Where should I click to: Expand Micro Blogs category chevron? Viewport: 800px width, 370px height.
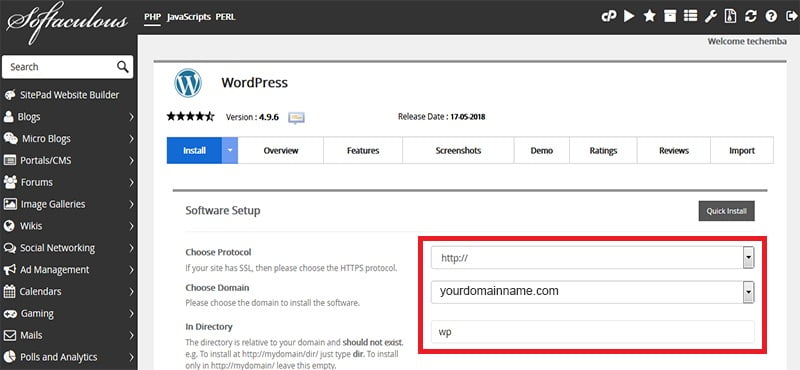pos(131,139)
